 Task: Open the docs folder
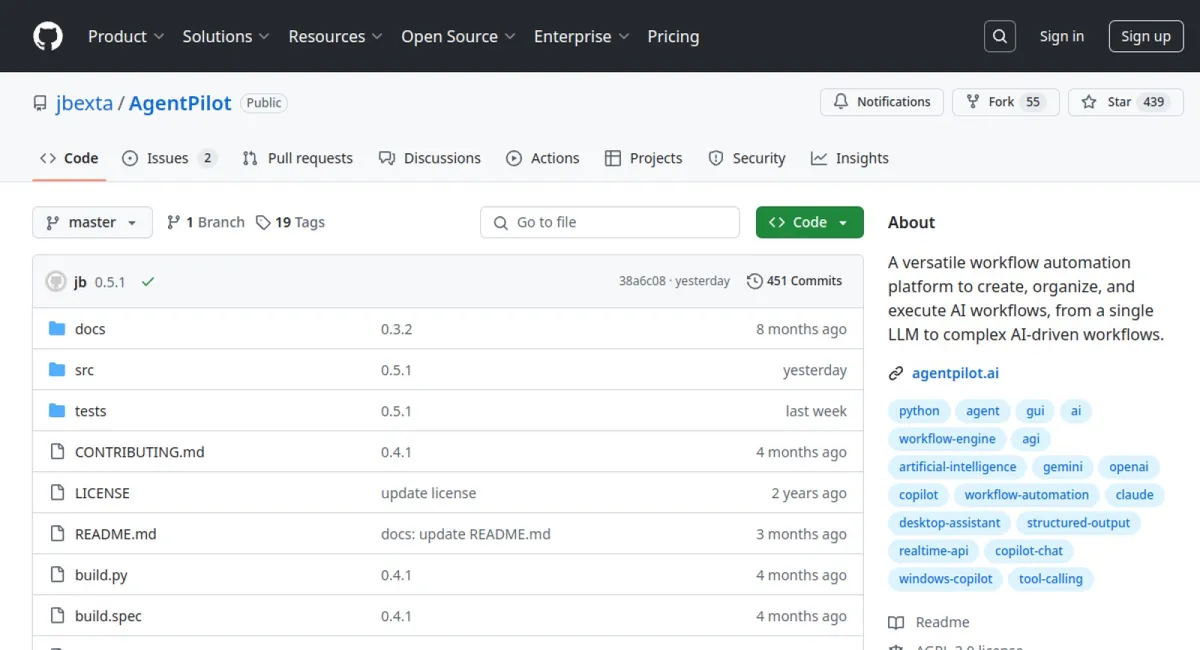90,329
